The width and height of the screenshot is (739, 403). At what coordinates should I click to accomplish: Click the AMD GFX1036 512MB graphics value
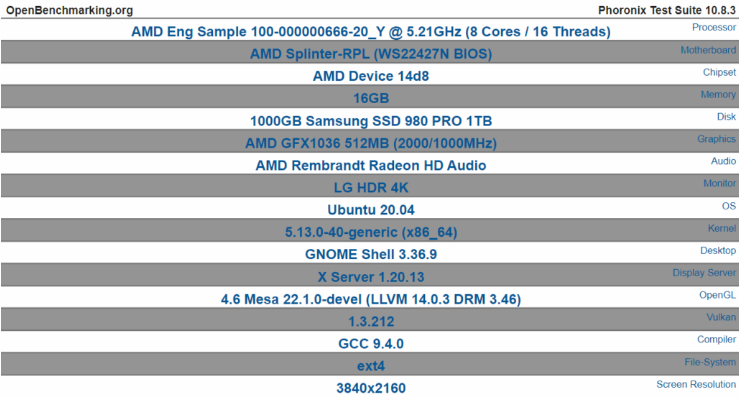(370, 143)
